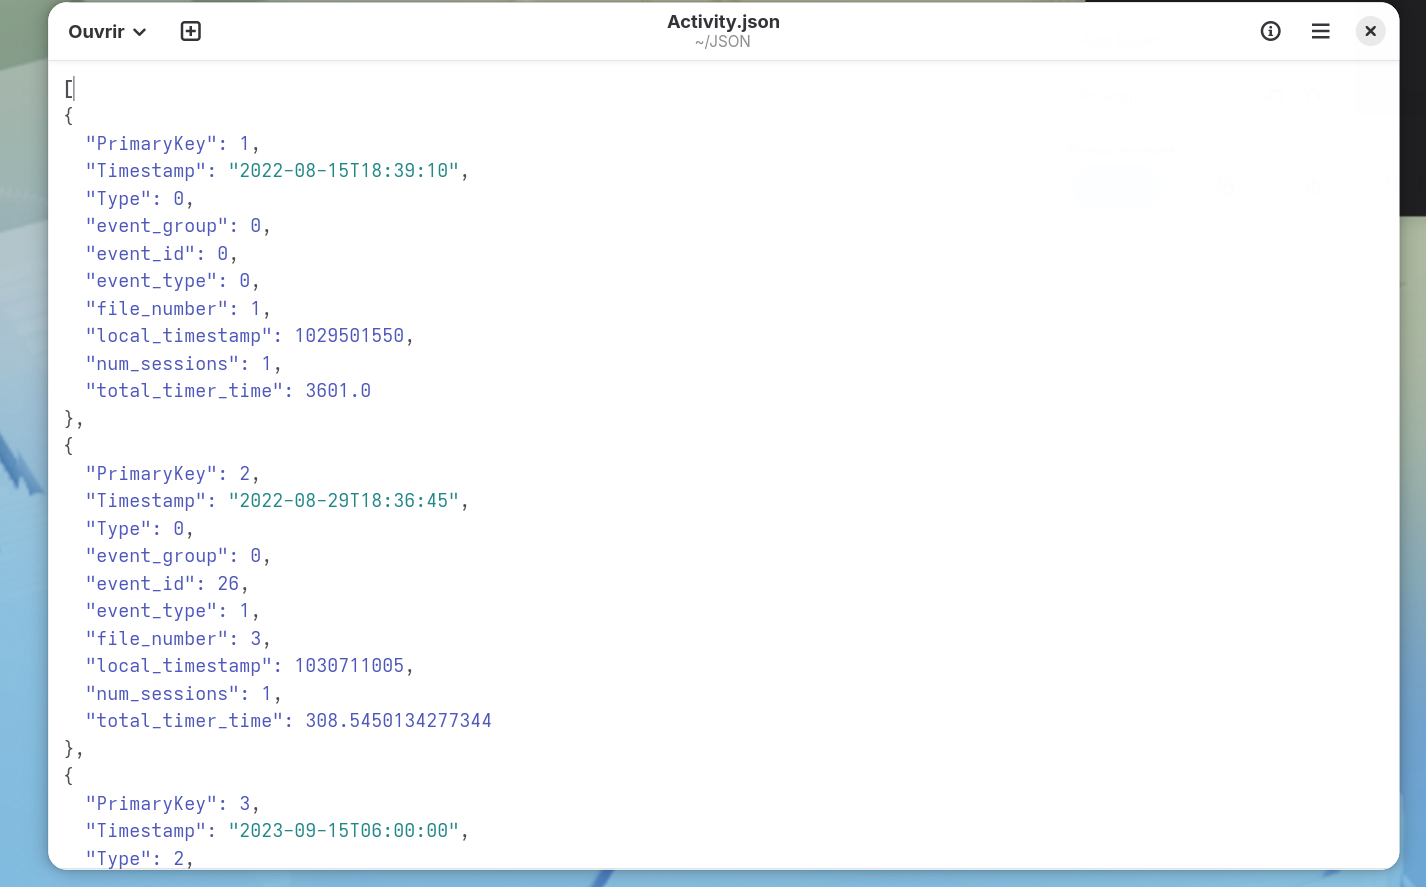Show document properties info icon
Screen dimensions: 1426x887
[1270, 31]
